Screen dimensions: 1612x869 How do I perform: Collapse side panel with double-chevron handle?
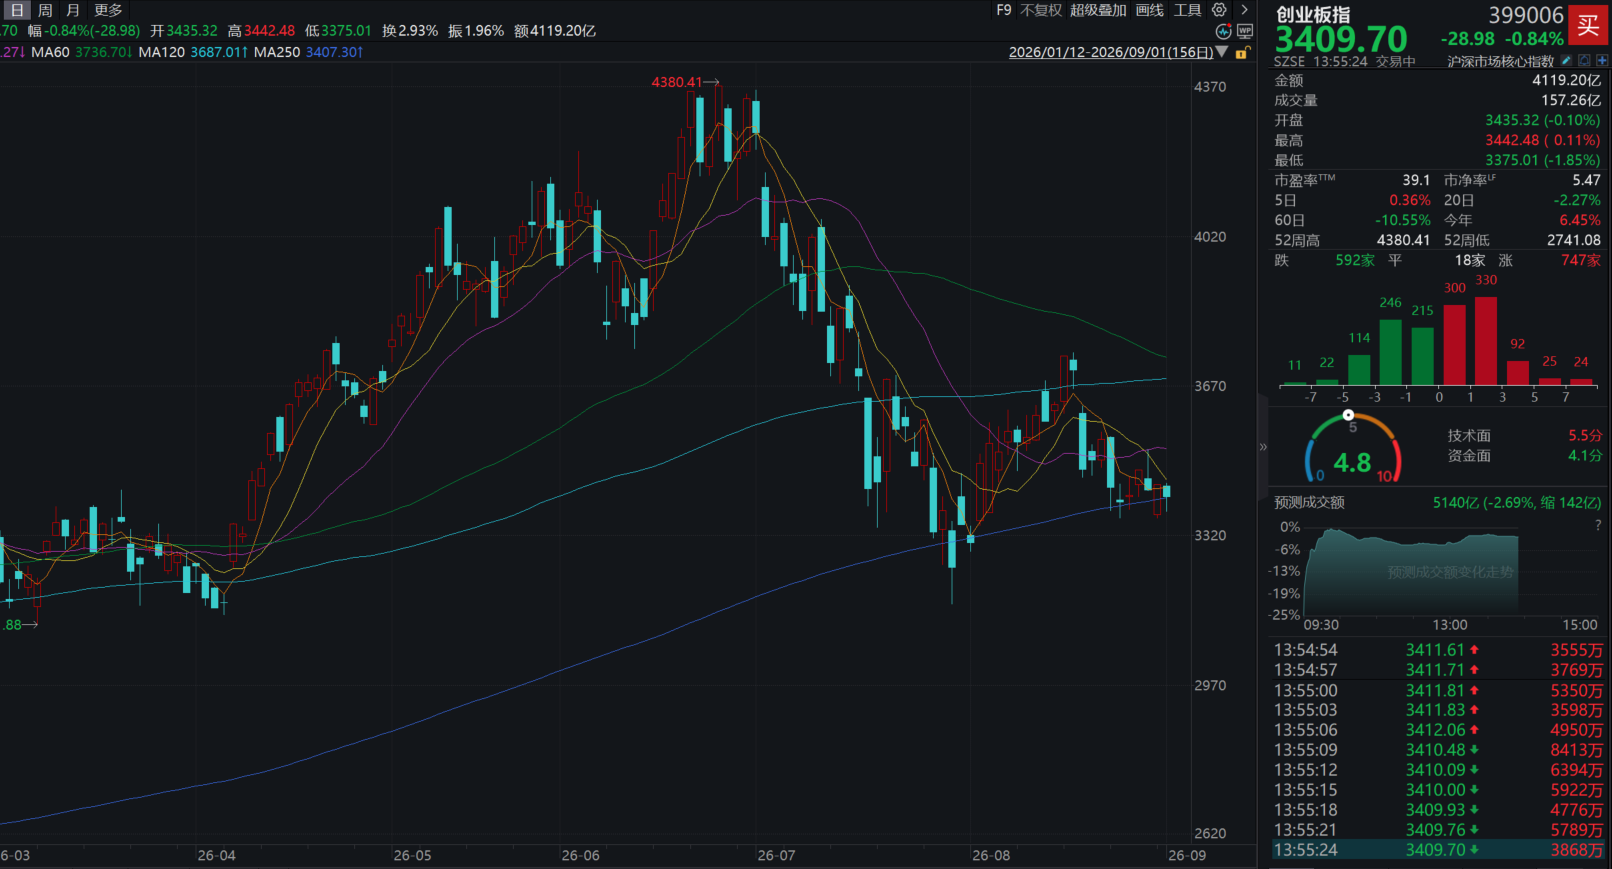click(1263, 447)
